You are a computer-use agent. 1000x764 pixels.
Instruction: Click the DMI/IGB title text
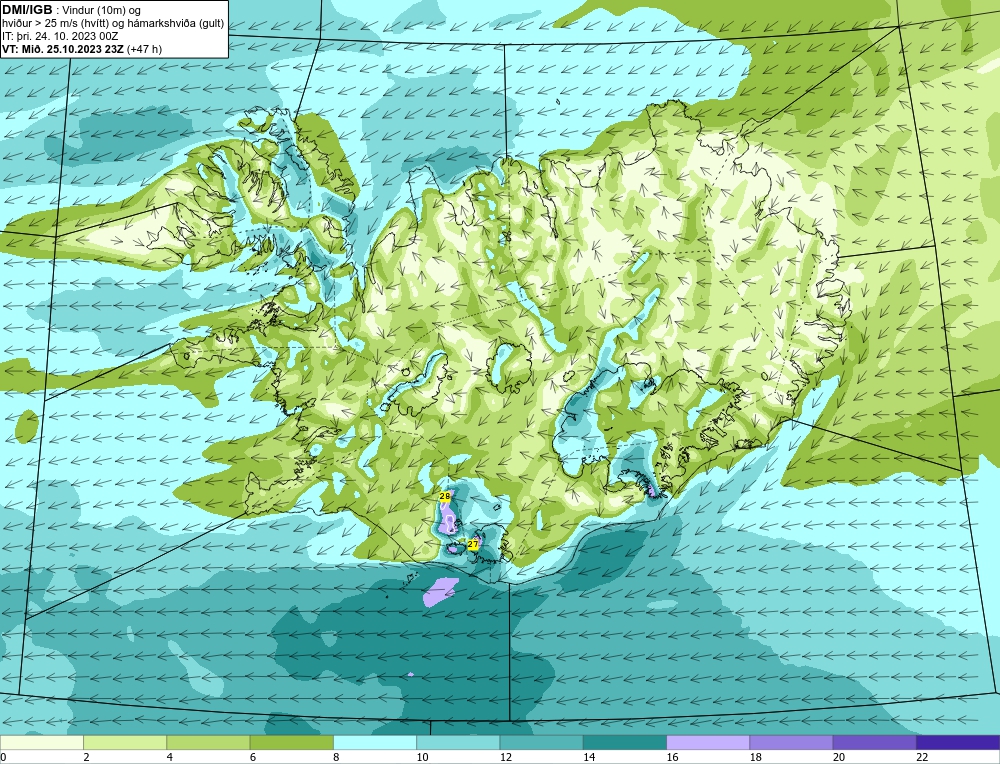coord(27,10)
